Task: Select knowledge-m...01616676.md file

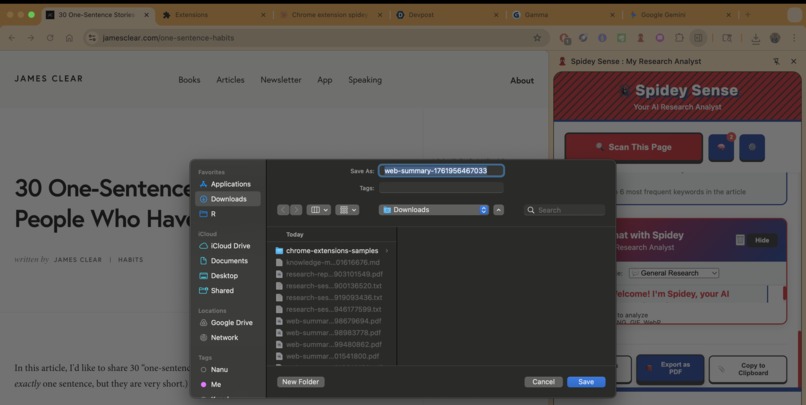Action: [332, 263]
